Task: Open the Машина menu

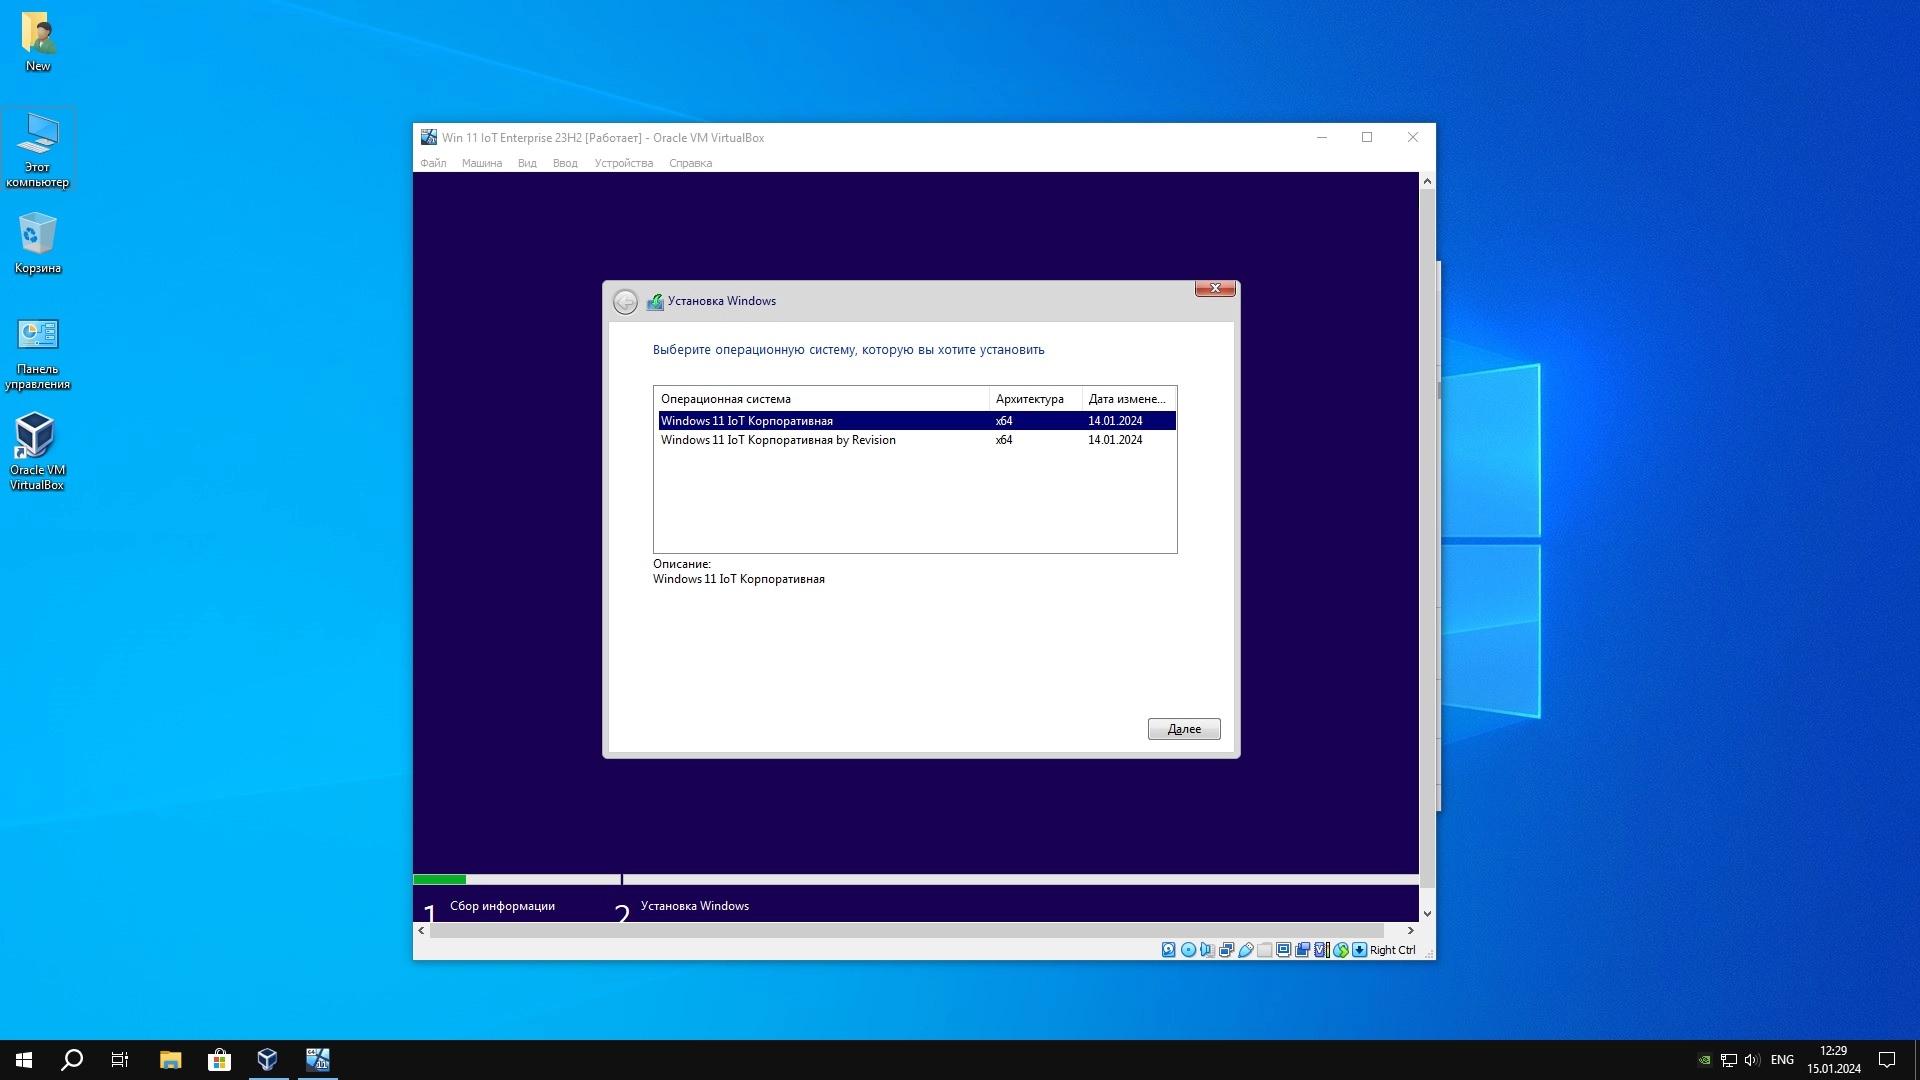Action: point(481,163)
